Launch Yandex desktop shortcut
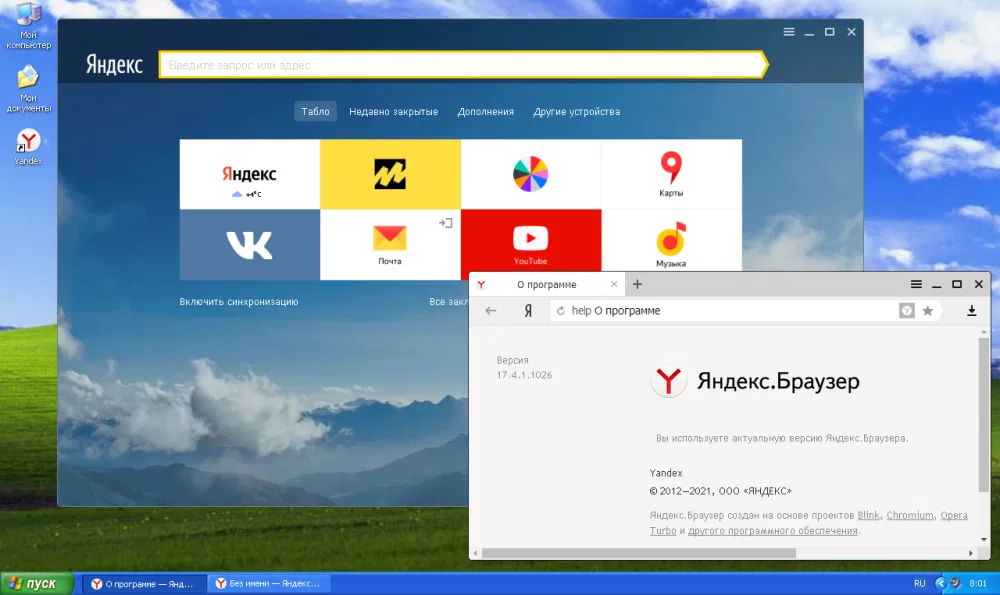Viewport: 1000px width, 595px height. (28, 147)
